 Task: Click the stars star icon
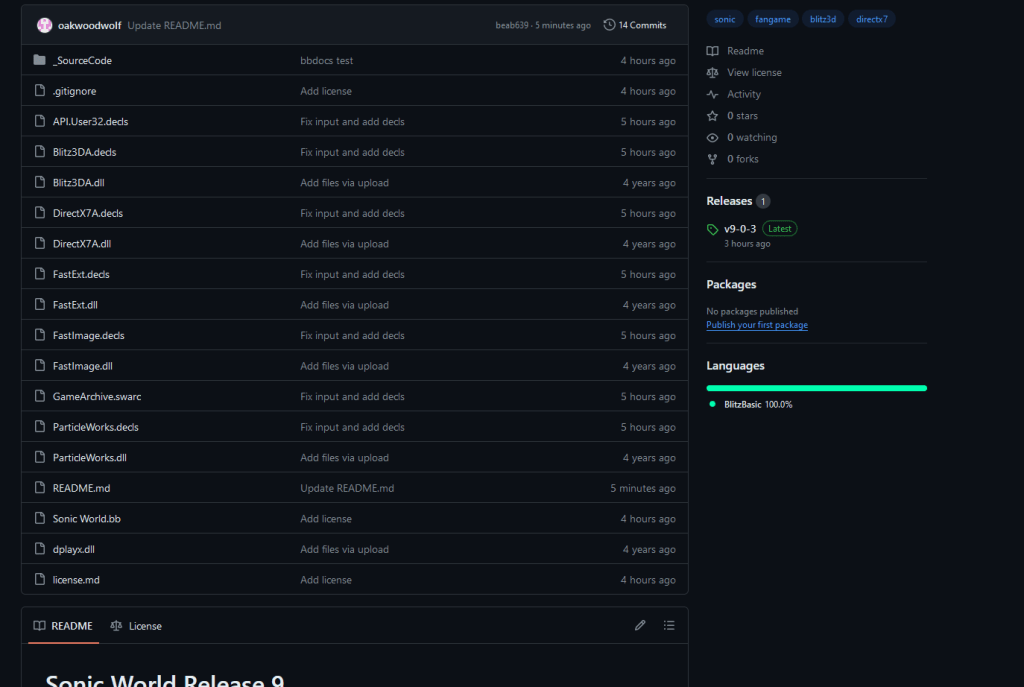(x=712, y=116)
